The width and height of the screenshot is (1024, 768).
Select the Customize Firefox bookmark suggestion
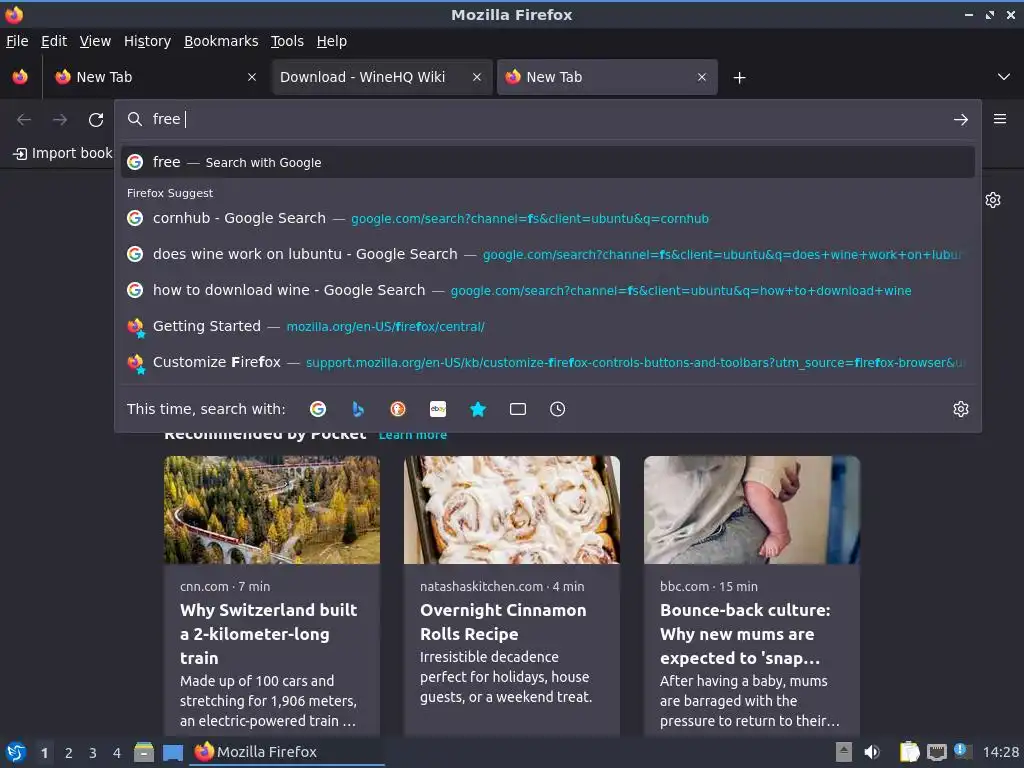547,362
